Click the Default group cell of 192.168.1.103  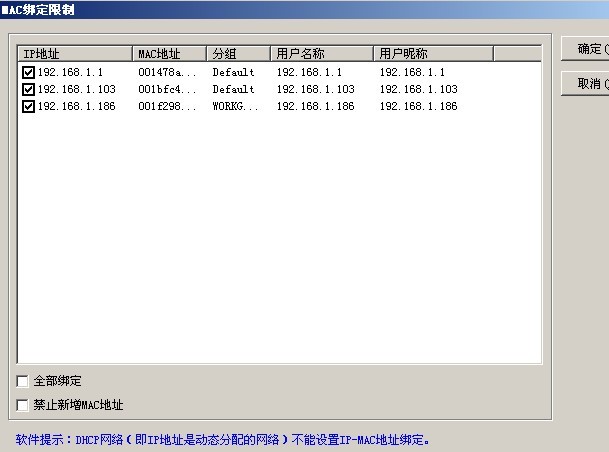tap(233, 89)
